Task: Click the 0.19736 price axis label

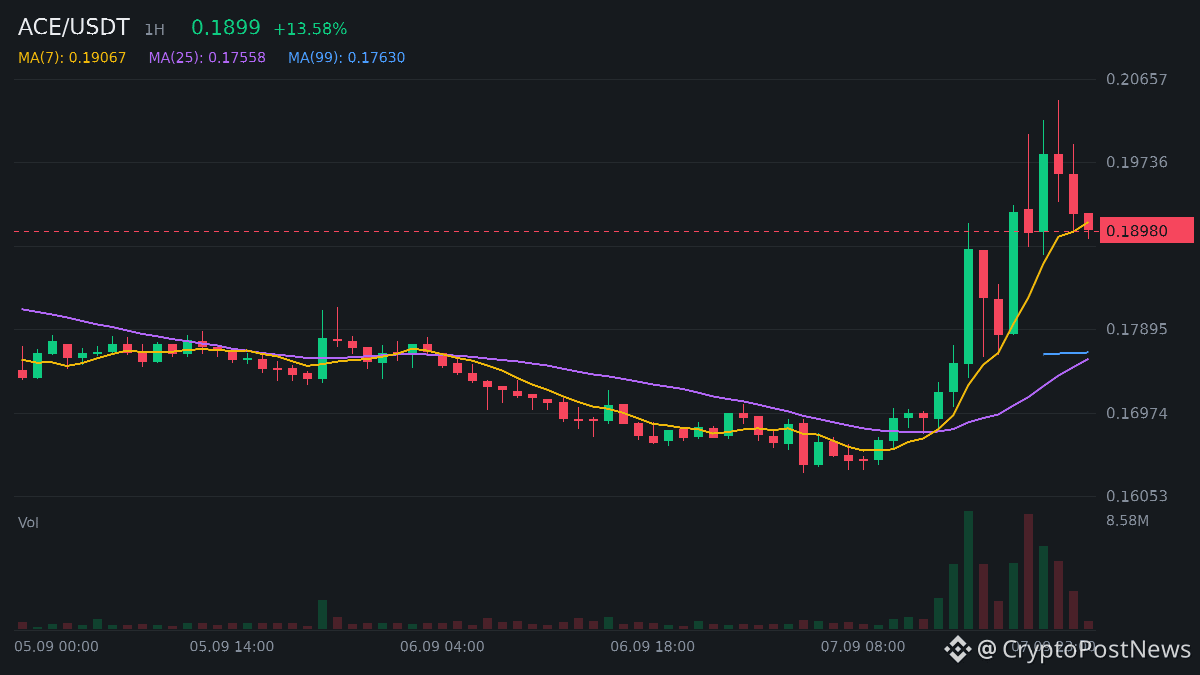Action: click(1136, 162)
